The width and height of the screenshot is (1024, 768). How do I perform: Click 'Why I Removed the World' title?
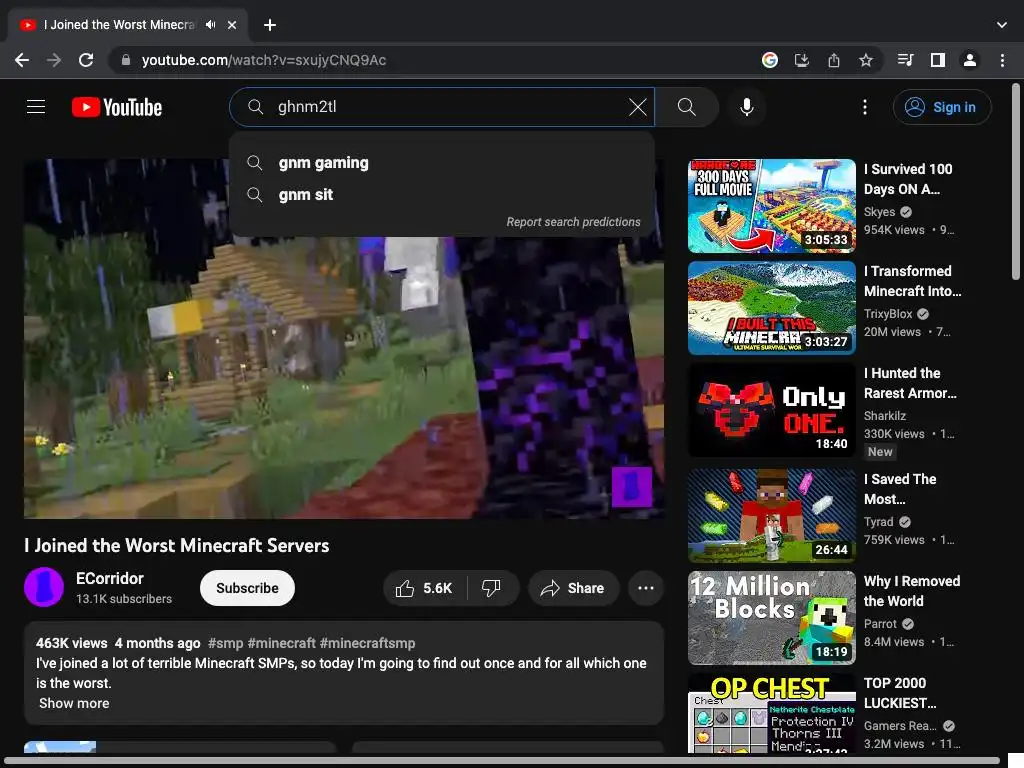click(912, 591)
